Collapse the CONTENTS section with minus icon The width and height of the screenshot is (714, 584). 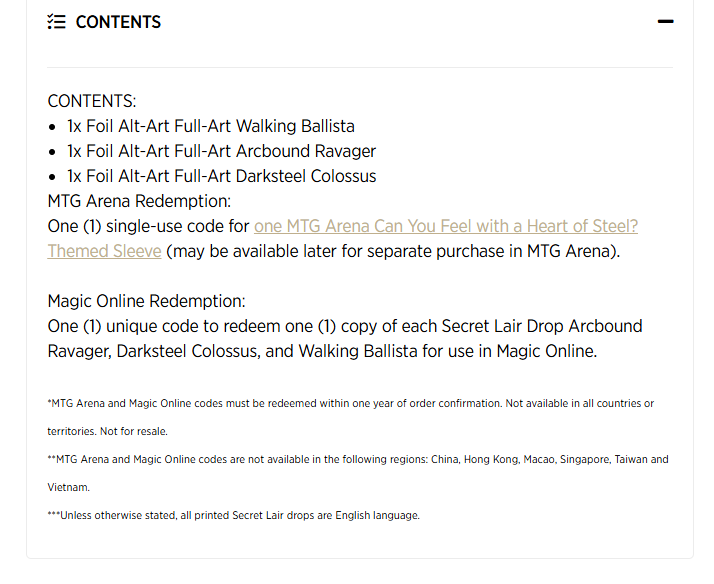pyautogui.click(x=665, y=22)
